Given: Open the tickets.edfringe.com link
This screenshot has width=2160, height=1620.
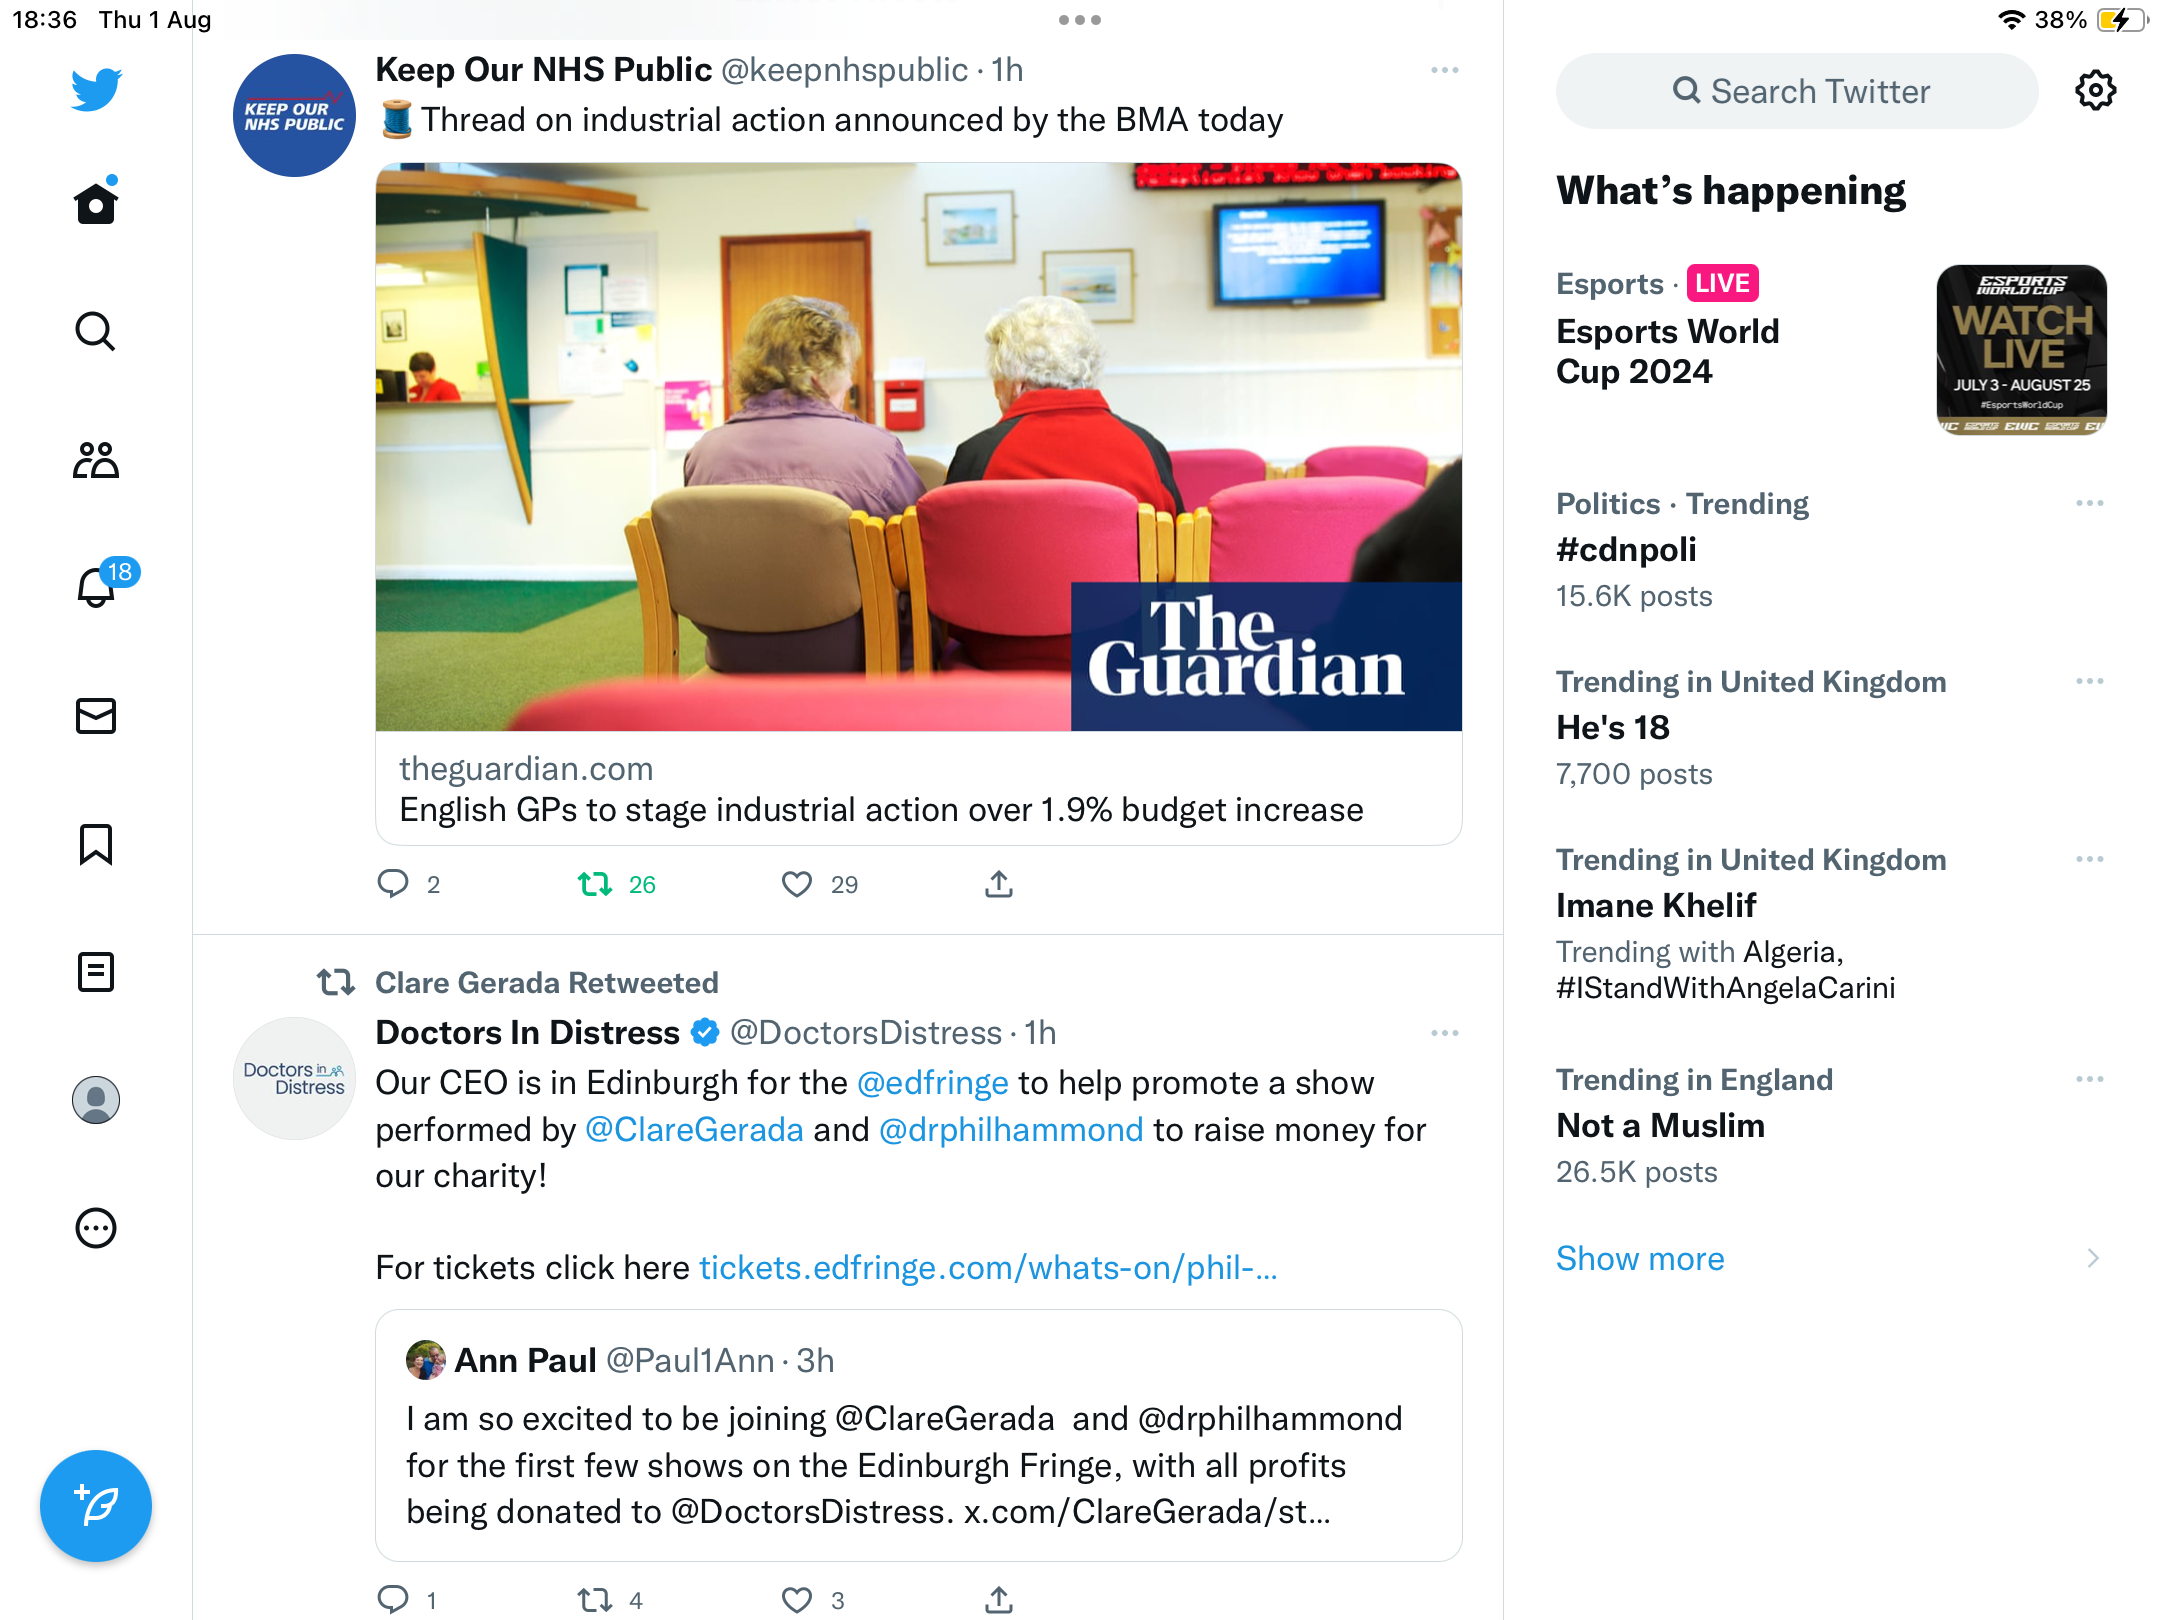Looking at the screenshot, I should [988, 1268].
